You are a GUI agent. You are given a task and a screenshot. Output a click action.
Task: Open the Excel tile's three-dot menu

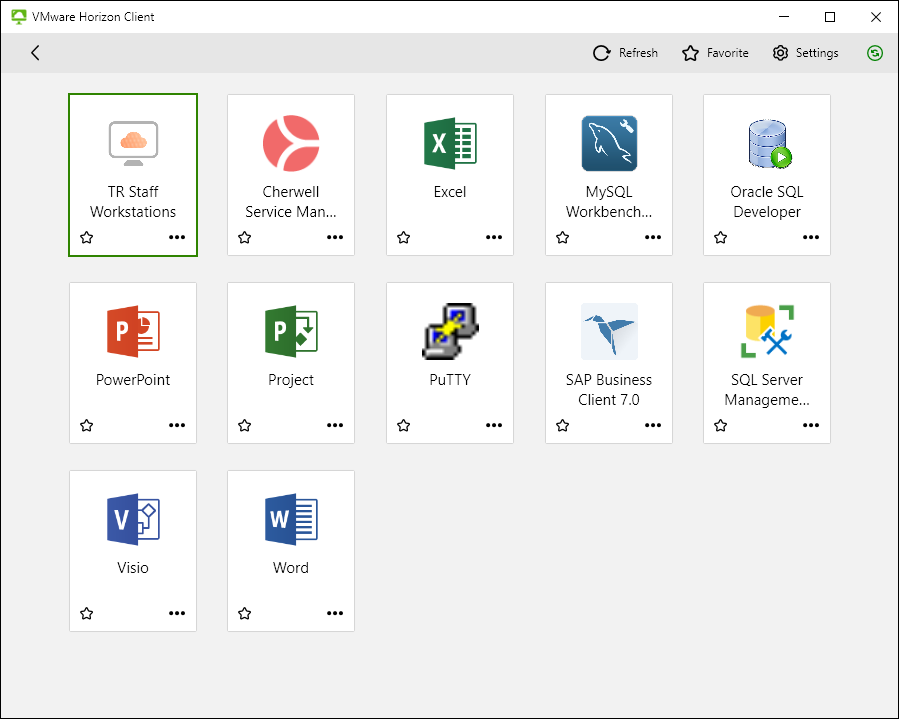pyautogui.click(x=494, y=237)
